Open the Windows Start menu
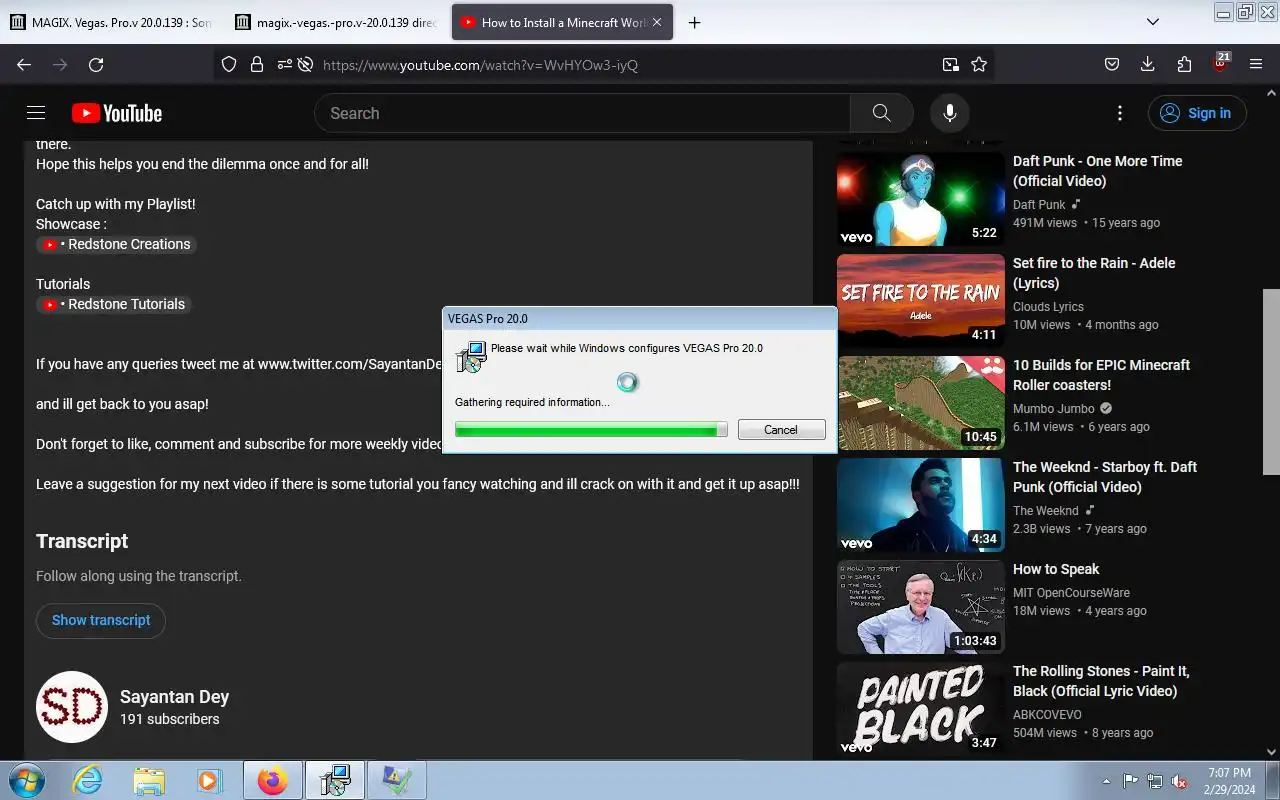This screenshot has width=1280, height=800. [27, 780]
